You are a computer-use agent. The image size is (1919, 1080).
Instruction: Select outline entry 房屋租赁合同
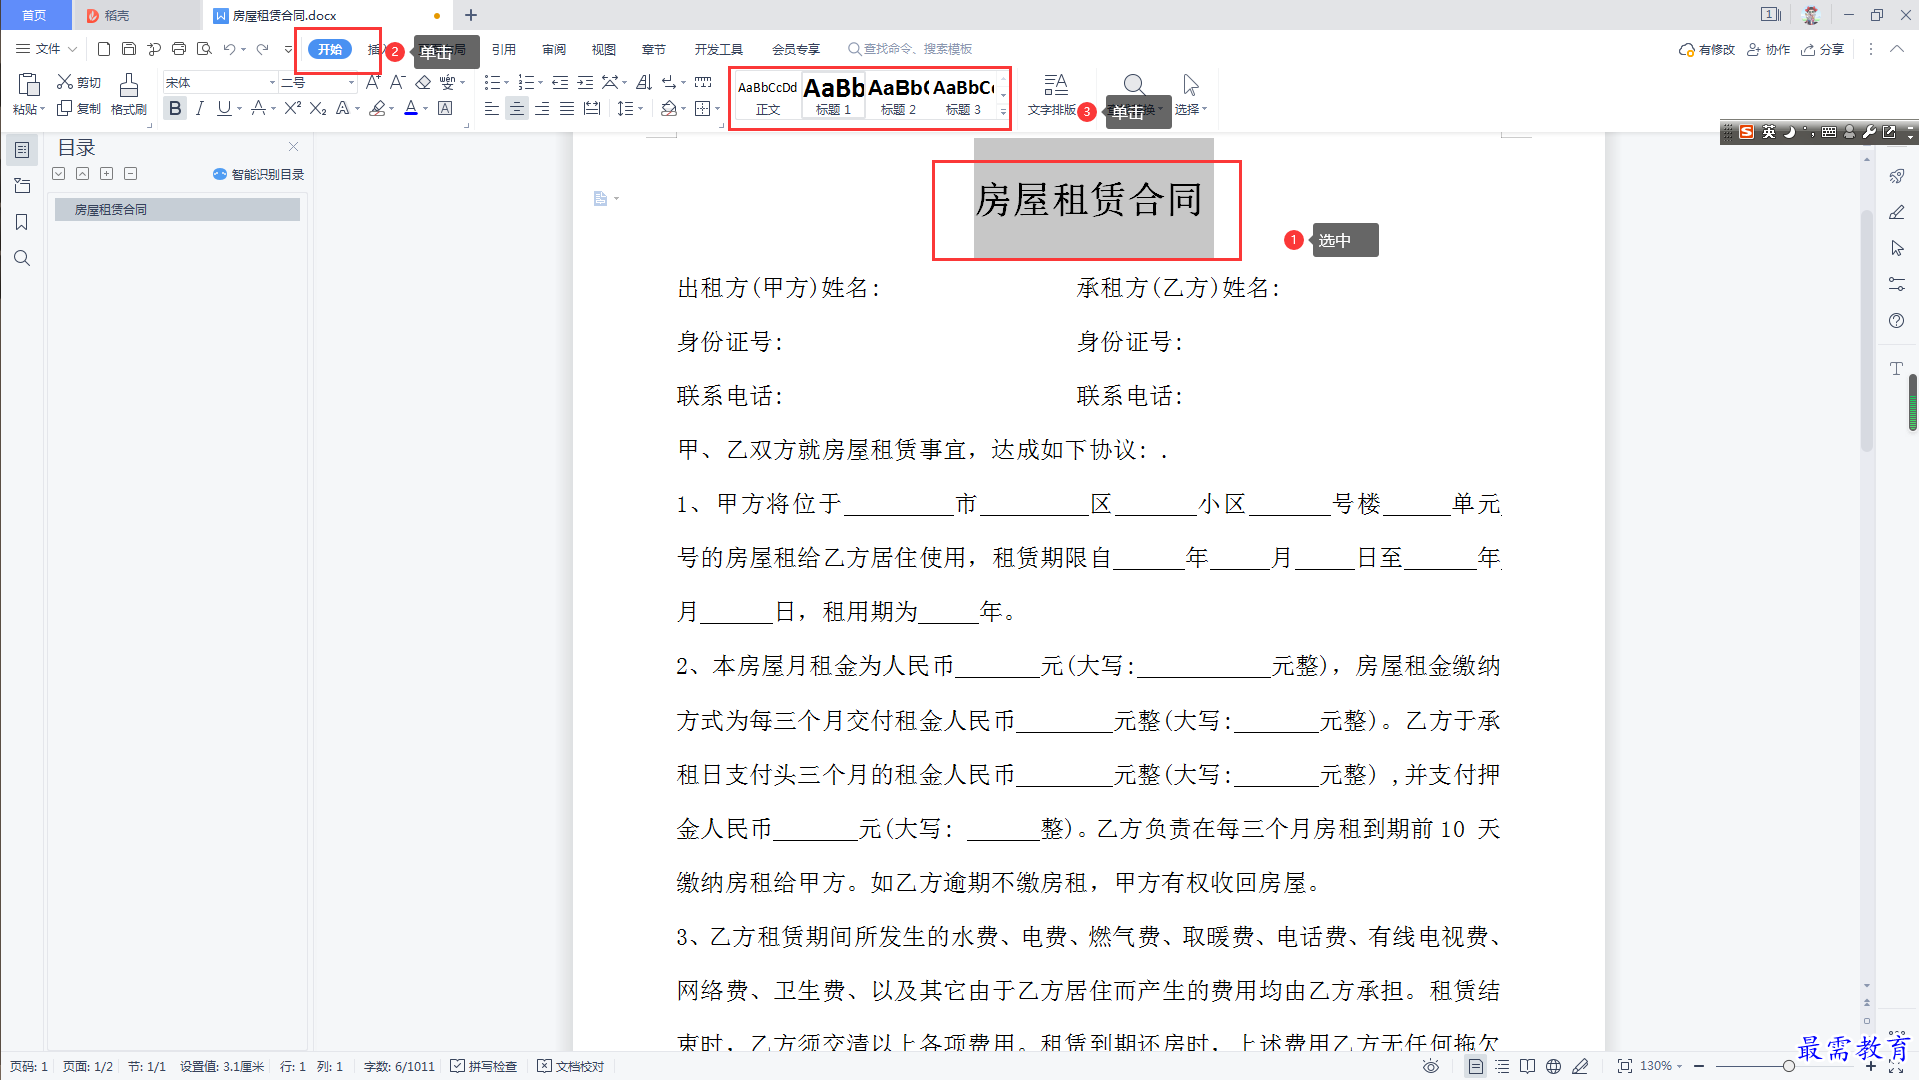pos(177,209)
